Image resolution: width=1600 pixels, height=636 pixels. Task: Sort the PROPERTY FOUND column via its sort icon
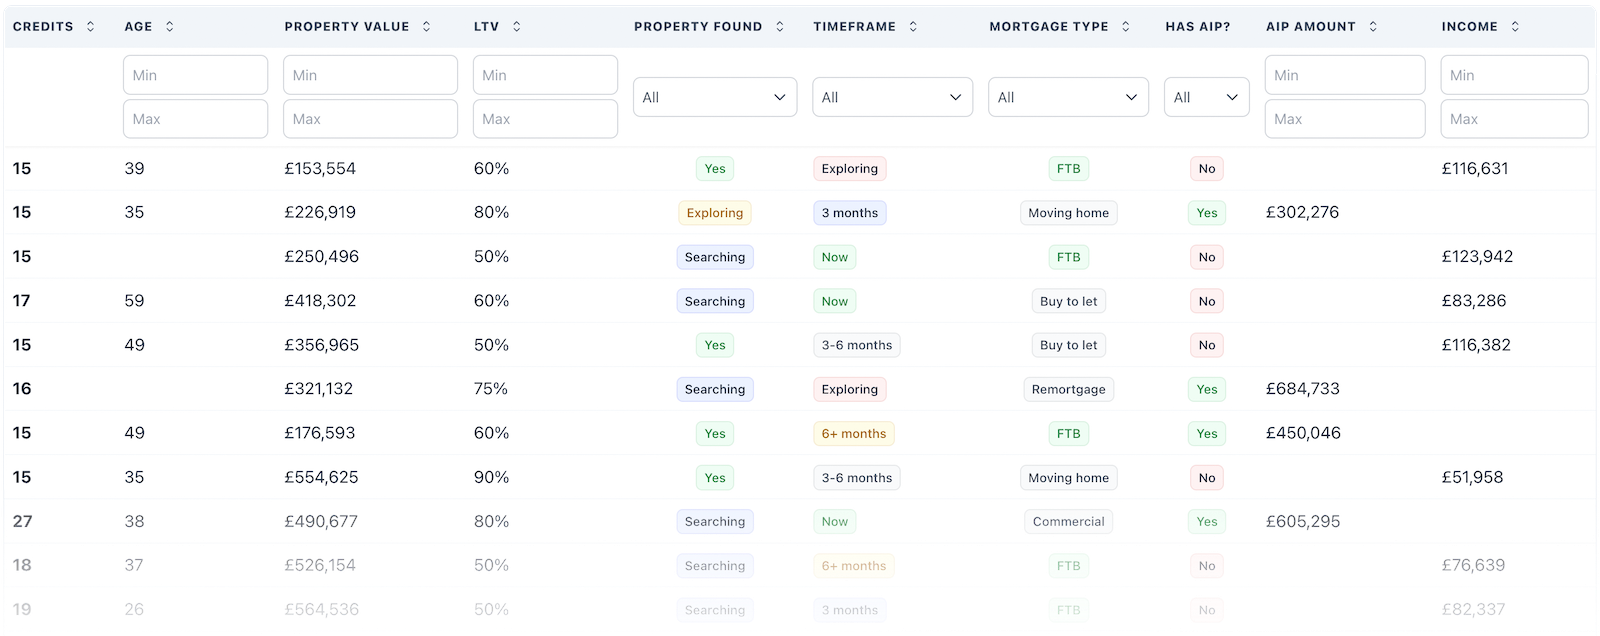point(780,27)
